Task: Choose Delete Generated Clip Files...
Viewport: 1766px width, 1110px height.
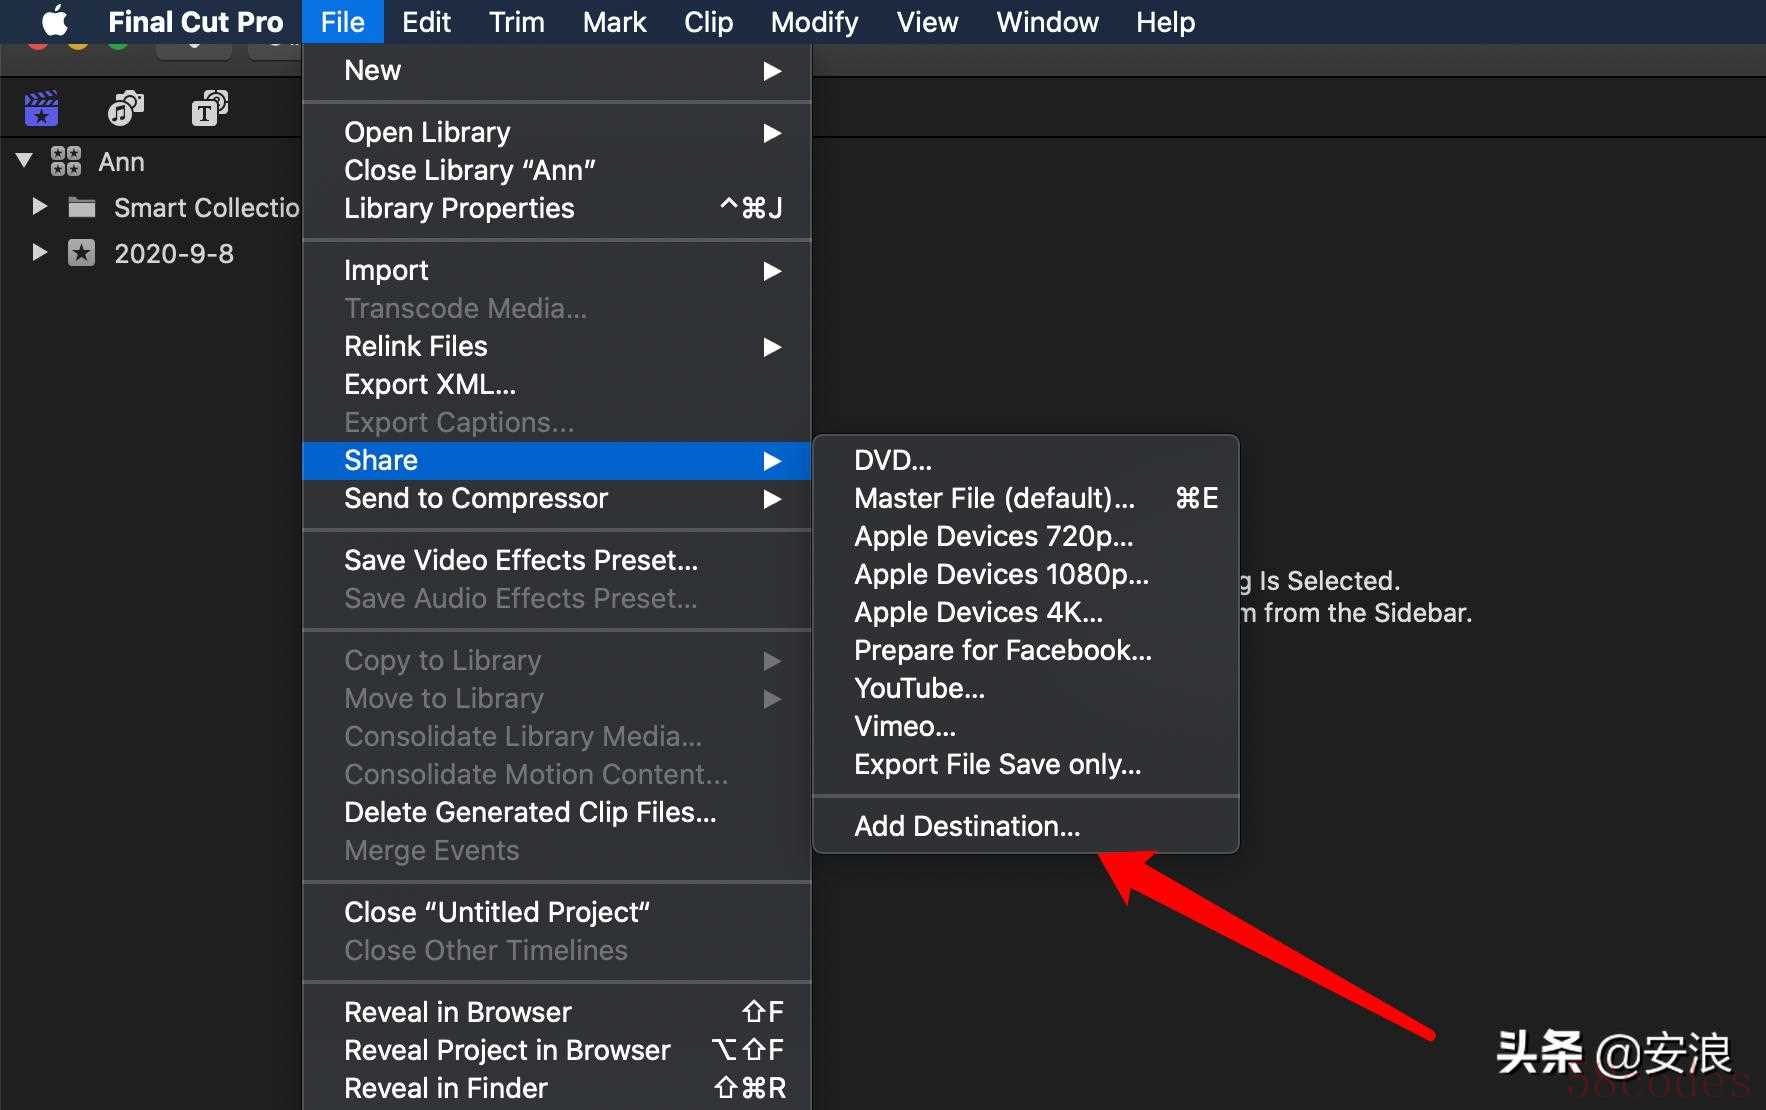Action: tap(557, 813)
